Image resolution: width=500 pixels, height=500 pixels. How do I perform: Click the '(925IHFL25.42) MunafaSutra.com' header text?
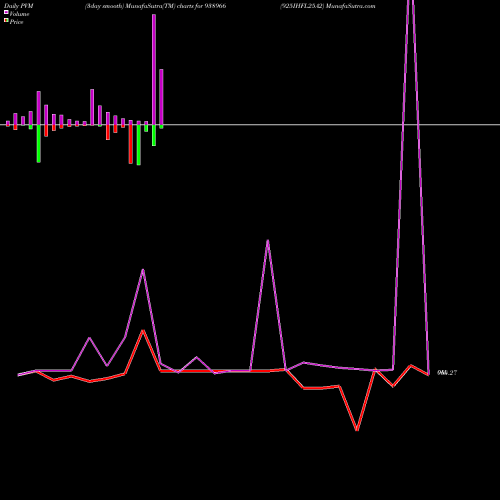pyautogui.click(x=328, y=6)
